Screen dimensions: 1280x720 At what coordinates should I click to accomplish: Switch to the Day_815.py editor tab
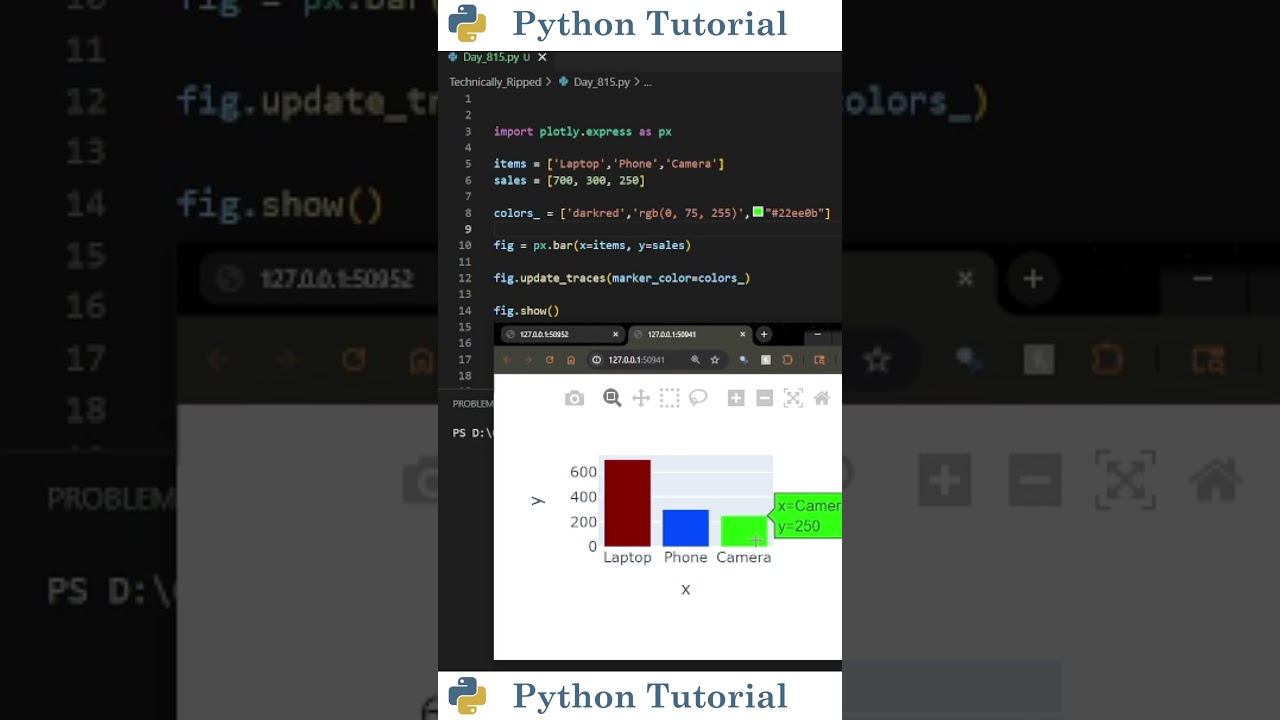point(496,57)
